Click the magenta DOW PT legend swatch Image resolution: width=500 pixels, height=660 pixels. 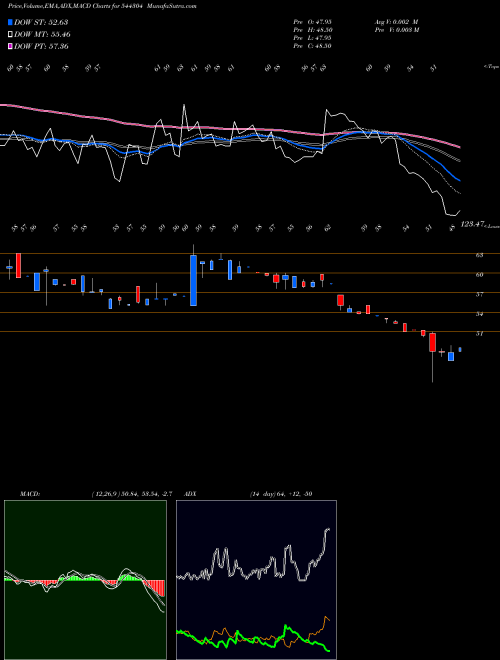(x=11, y=46)
